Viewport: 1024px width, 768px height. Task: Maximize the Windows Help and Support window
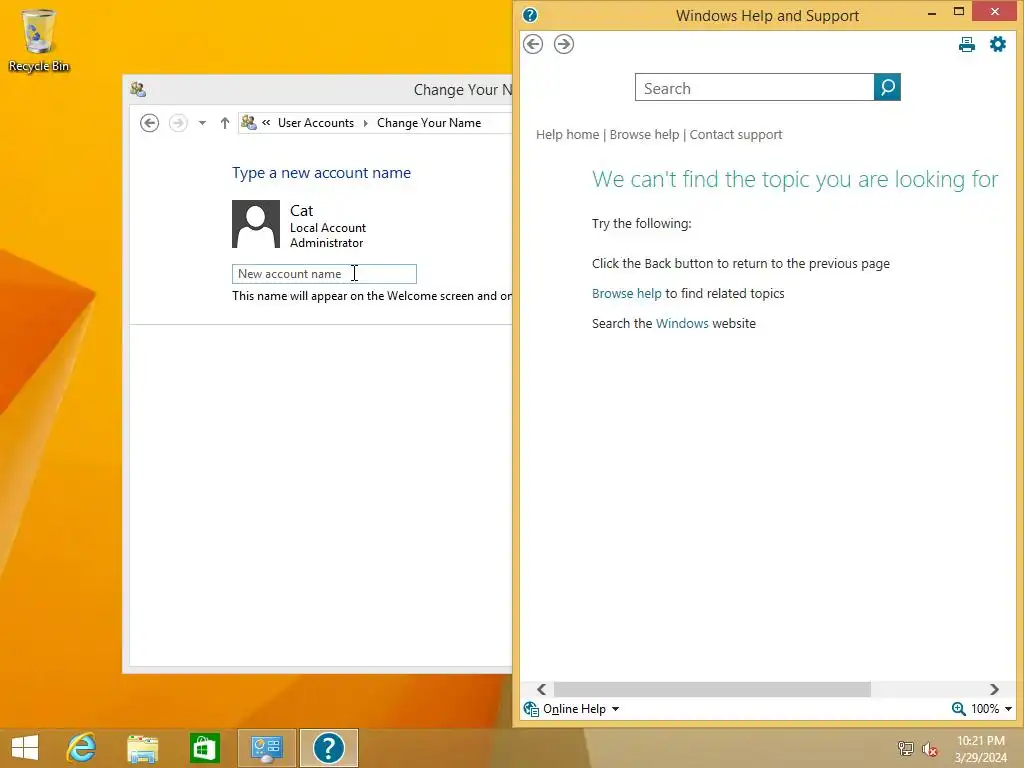point(959,12)
